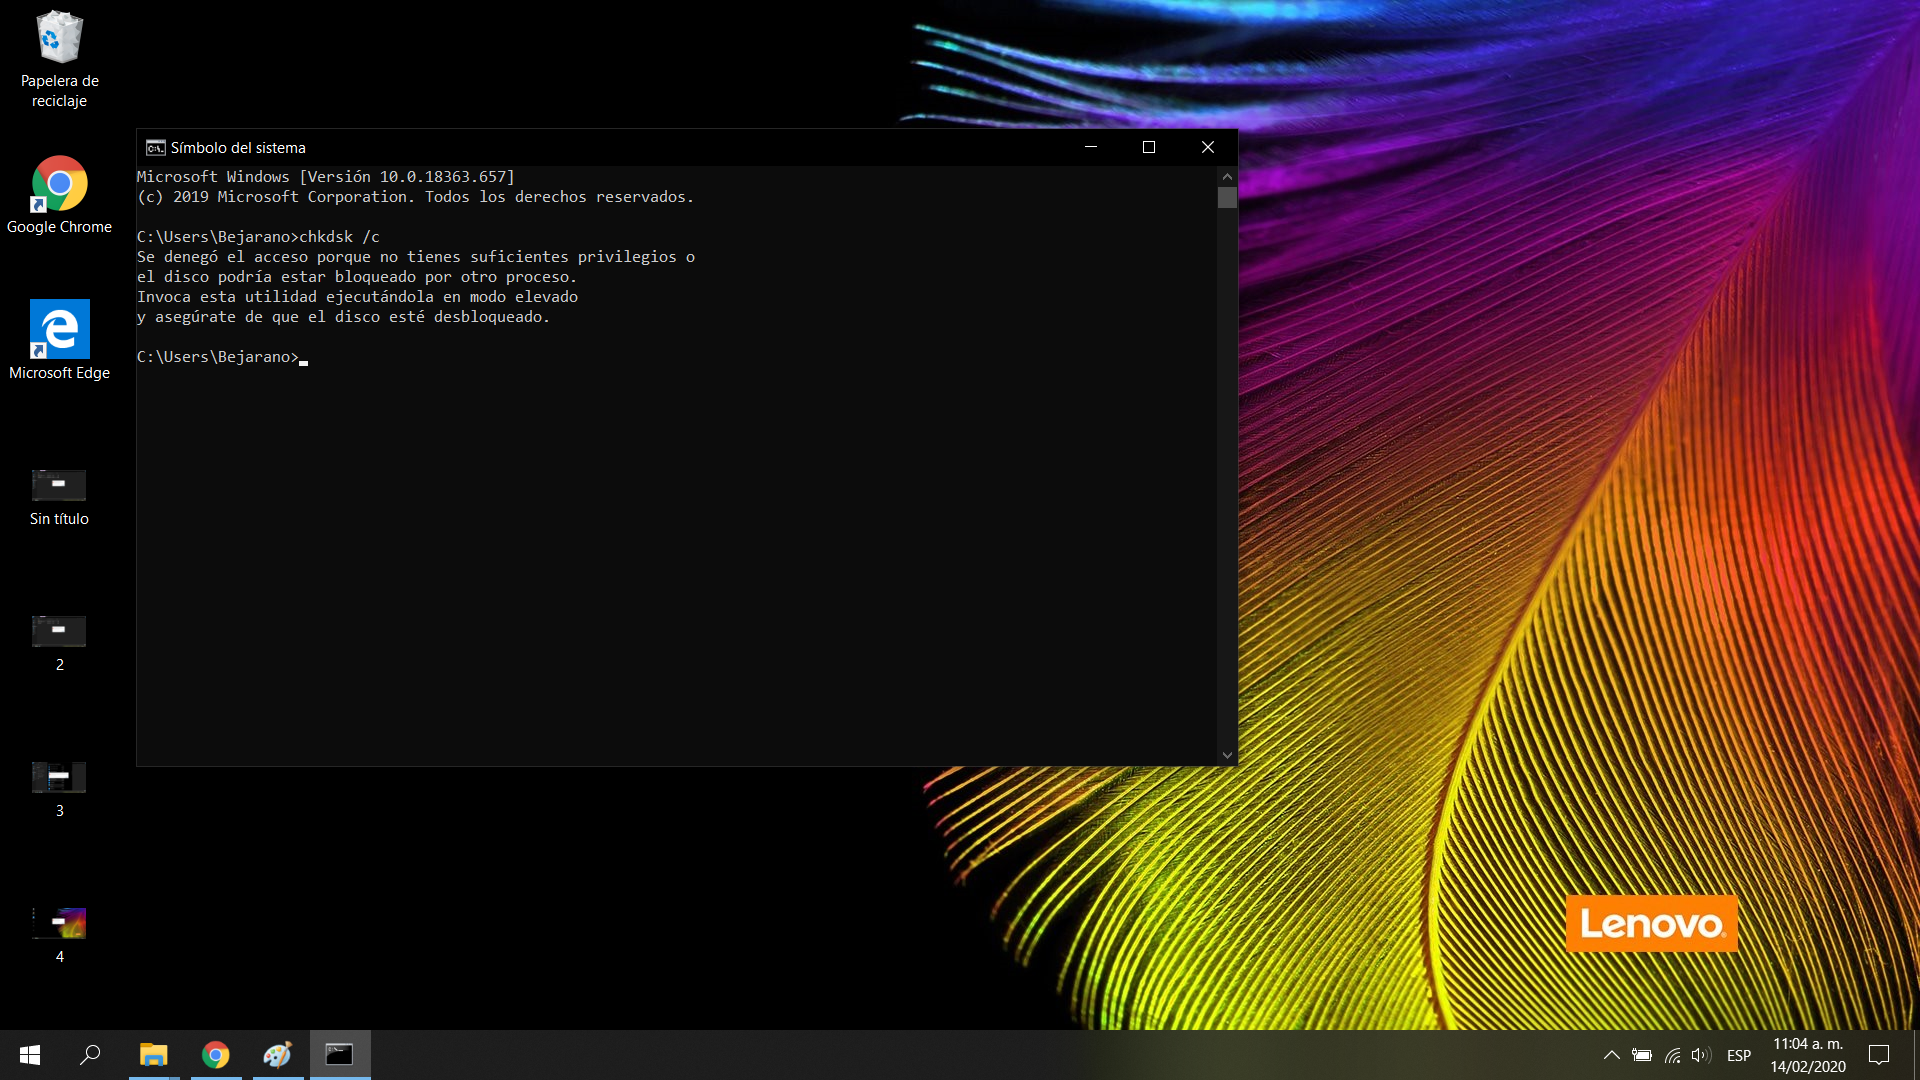Select the desktop image file named 2
The width and height of the screenshot is (1920, 1080).
(59, 632)
